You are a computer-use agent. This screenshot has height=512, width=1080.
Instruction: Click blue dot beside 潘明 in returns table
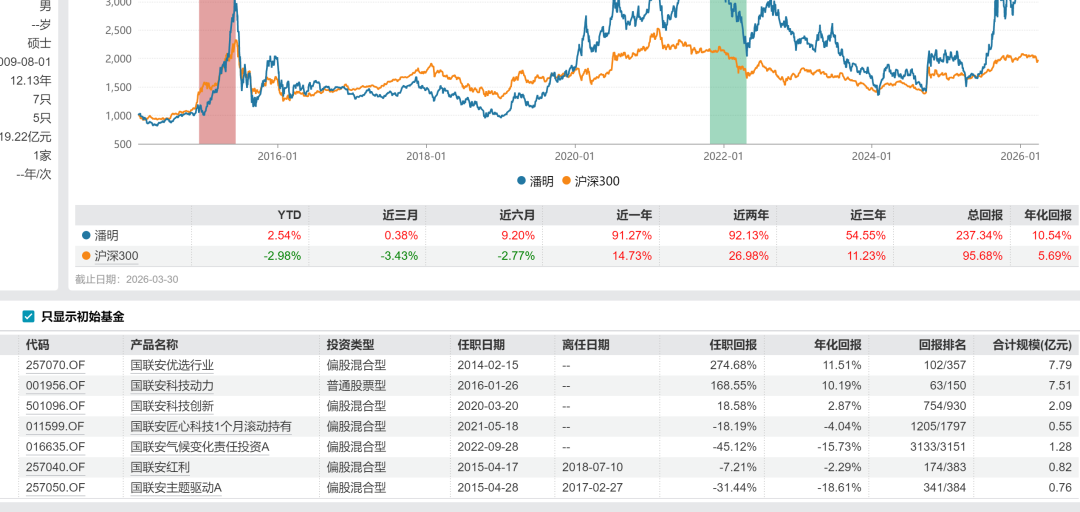86,235
